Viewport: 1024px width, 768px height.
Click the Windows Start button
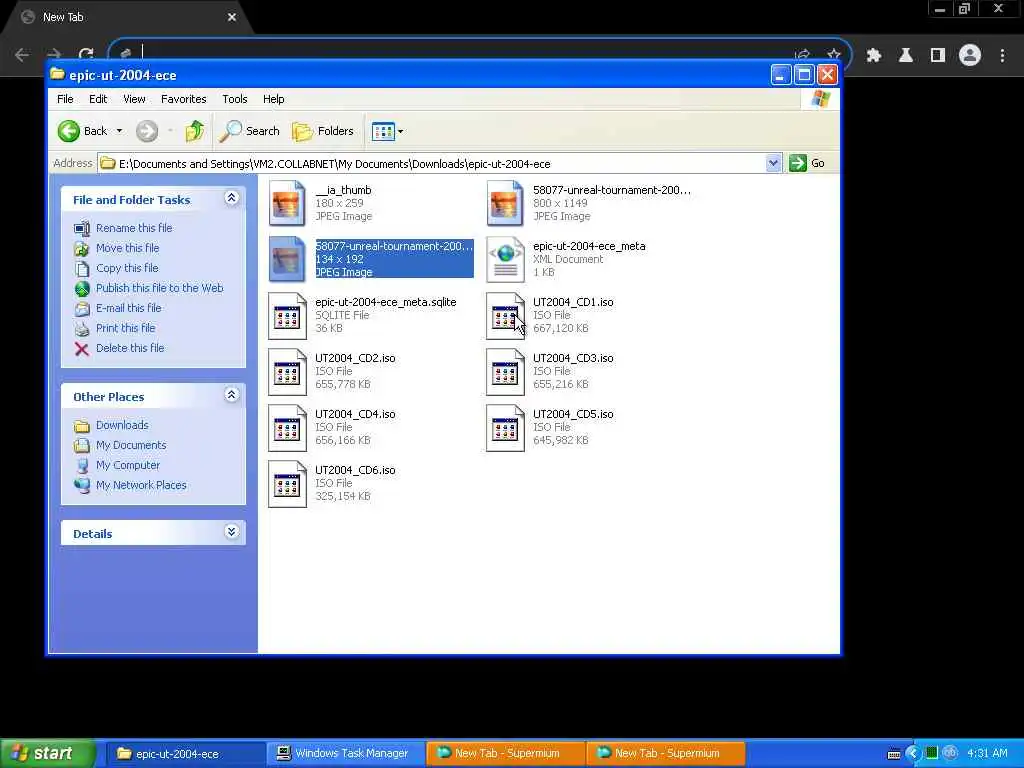47,754
